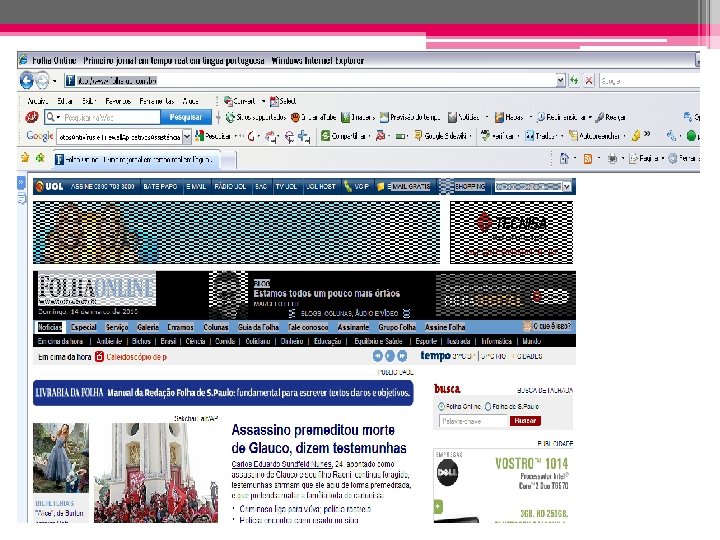Click the Palavra-chave search field
Viewport: 720px width, 540px height.
pyautogui.click(x=473, y=421)
